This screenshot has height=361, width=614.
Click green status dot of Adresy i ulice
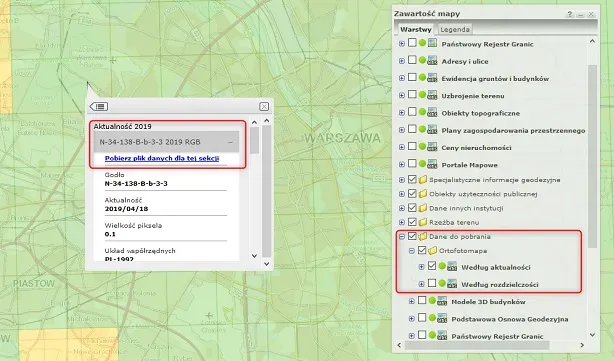[422, 60]
